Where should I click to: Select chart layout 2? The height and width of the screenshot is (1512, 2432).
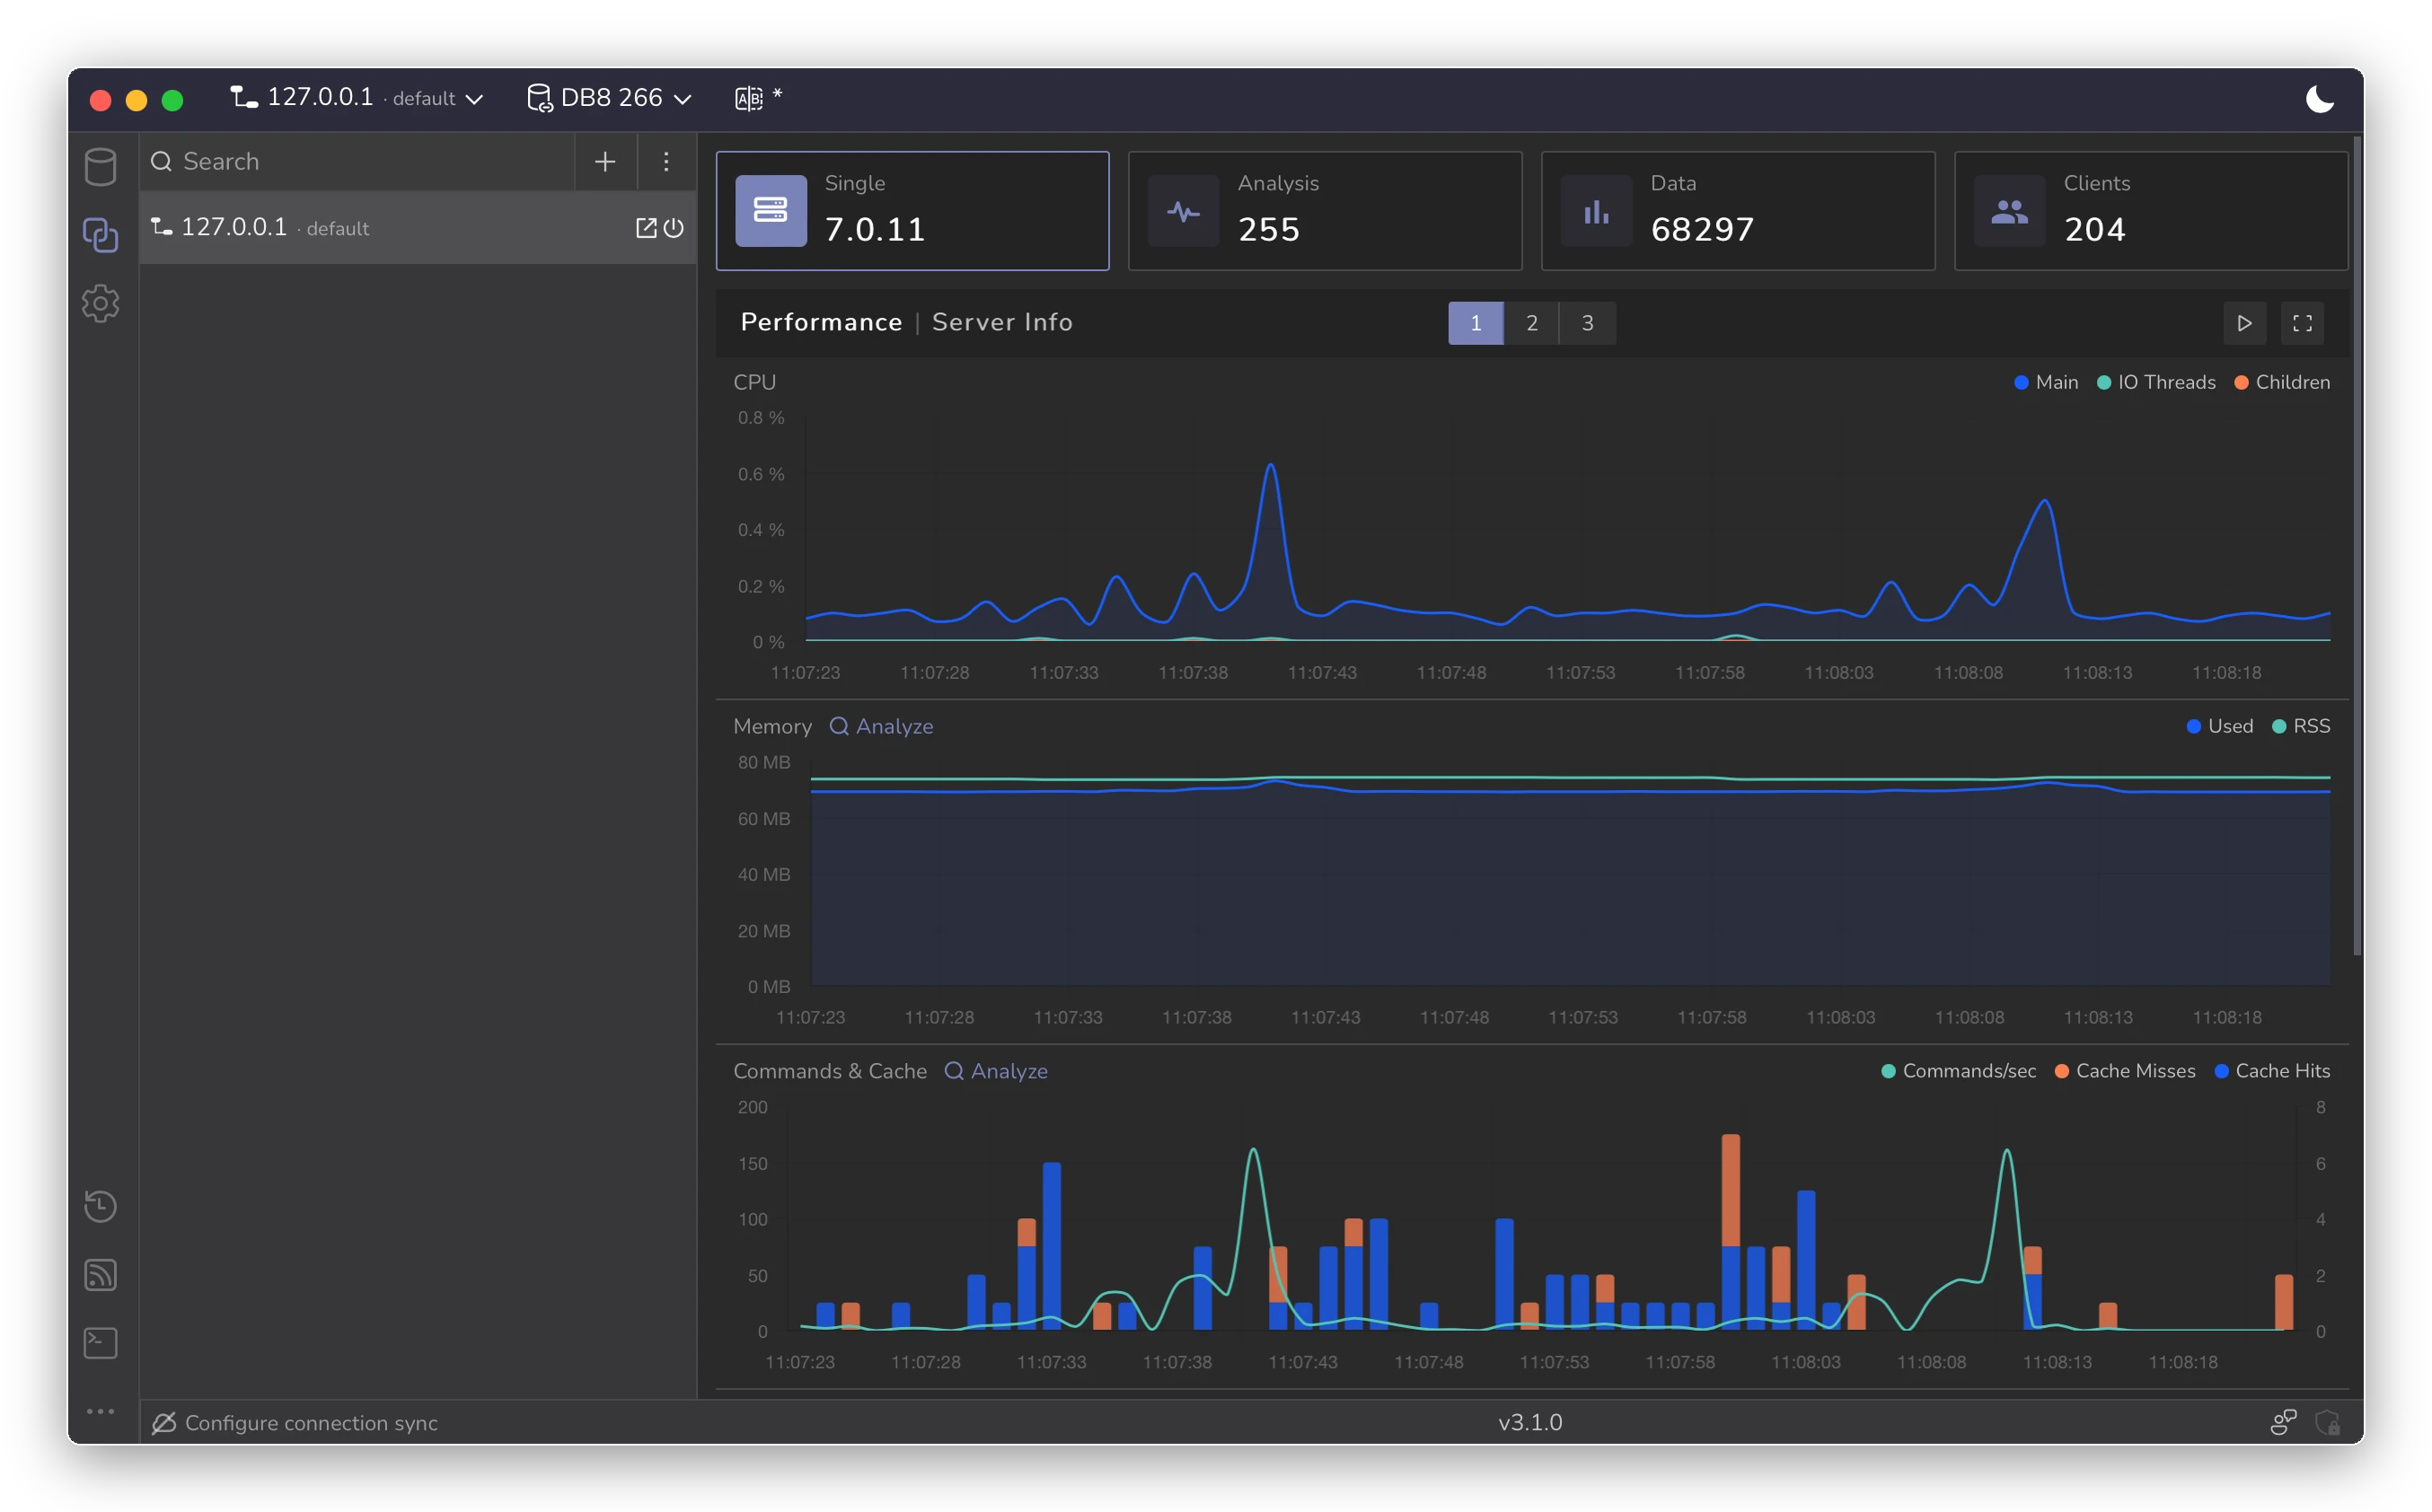[x=1532, y=323]
